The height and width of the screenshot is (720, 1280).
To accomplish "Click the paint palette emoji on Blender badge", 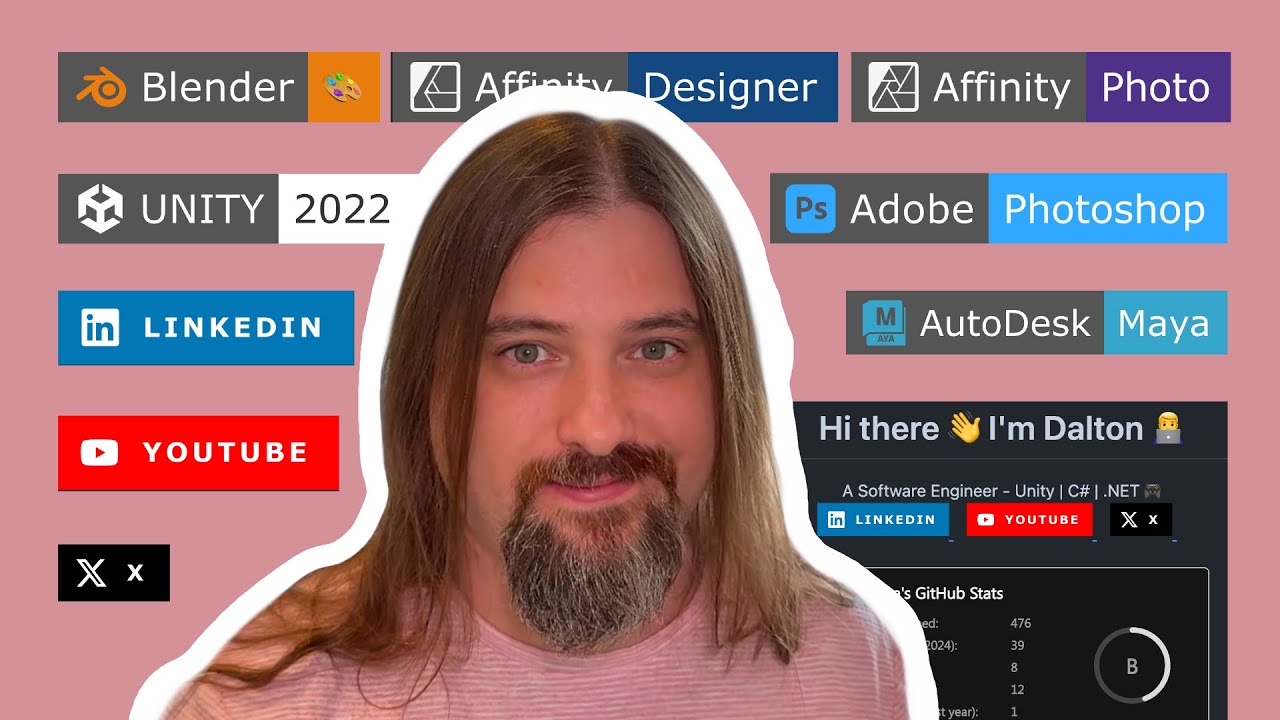I will [342, 88].
